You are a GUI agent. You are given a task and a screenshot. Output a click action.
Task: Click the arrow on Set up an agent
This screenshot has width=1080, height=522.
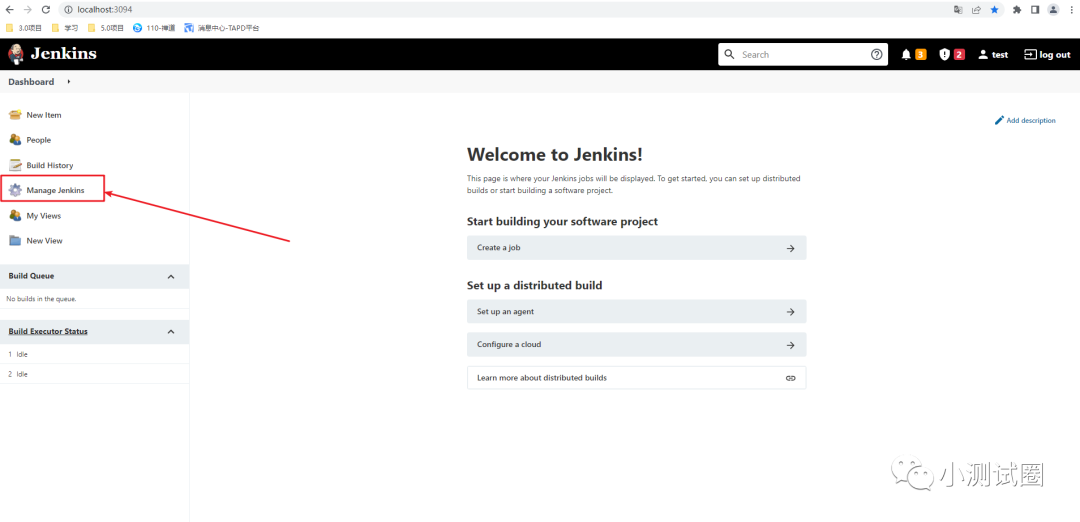[791, 312]
